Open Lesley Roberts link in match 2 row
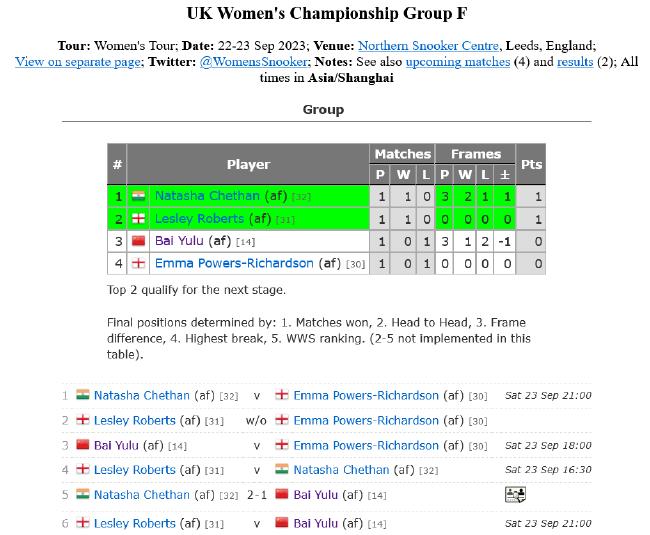This screenshot has height=535, width=650. coord(135,421)
